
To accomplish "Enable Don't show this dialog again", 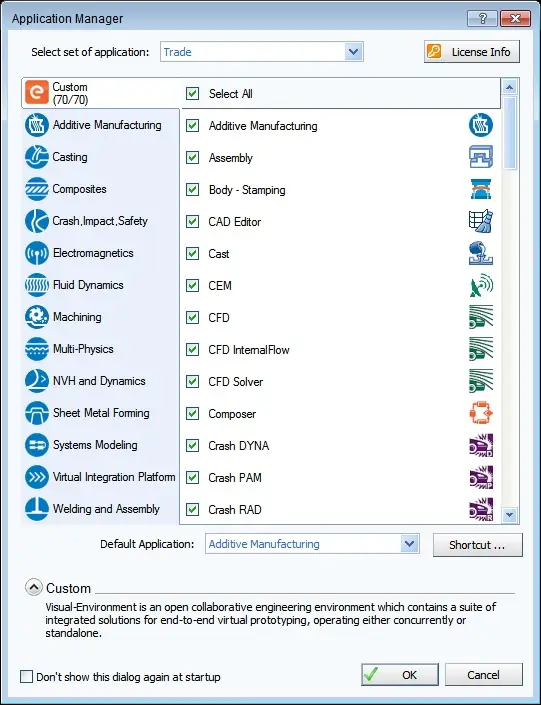I will point(27,676).
